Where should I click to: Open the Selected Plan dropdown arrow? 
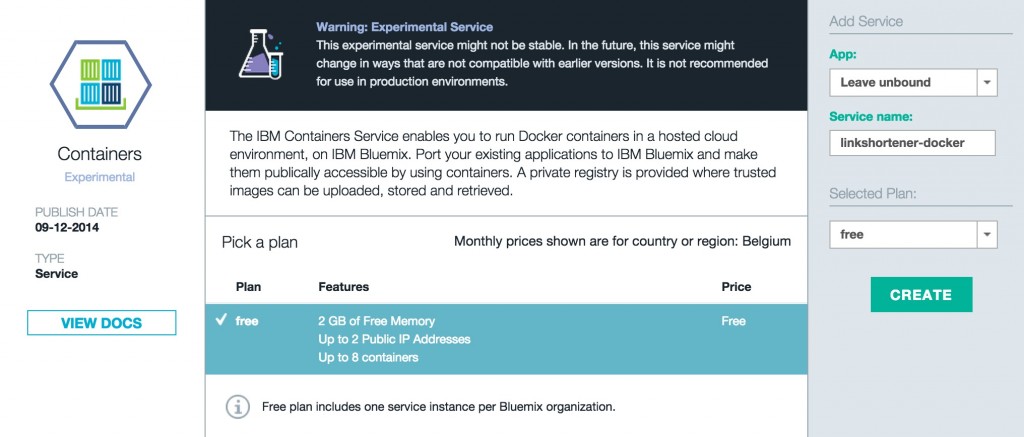pyautogui.click(x=987, y=235)
